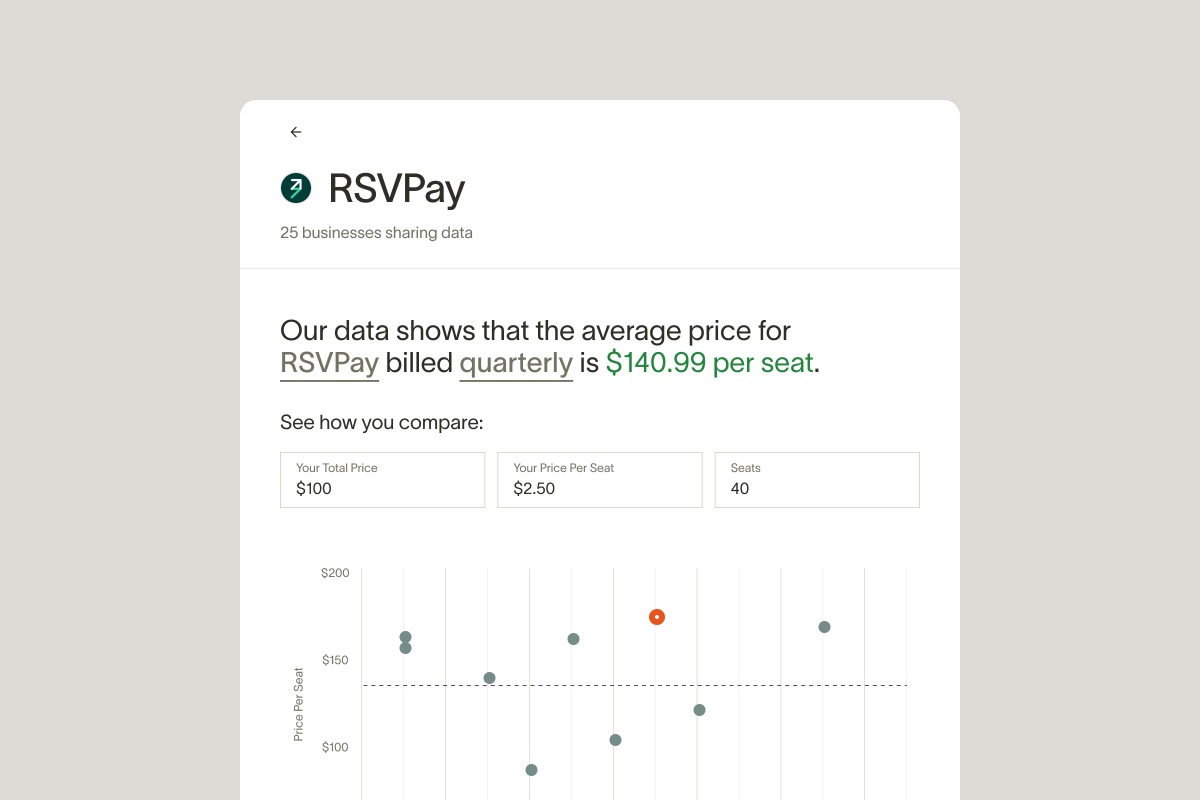Viewport: 1200px width, 800px height.
Task: Click the gray data point near $160 mid-chart
Action: 573,638
